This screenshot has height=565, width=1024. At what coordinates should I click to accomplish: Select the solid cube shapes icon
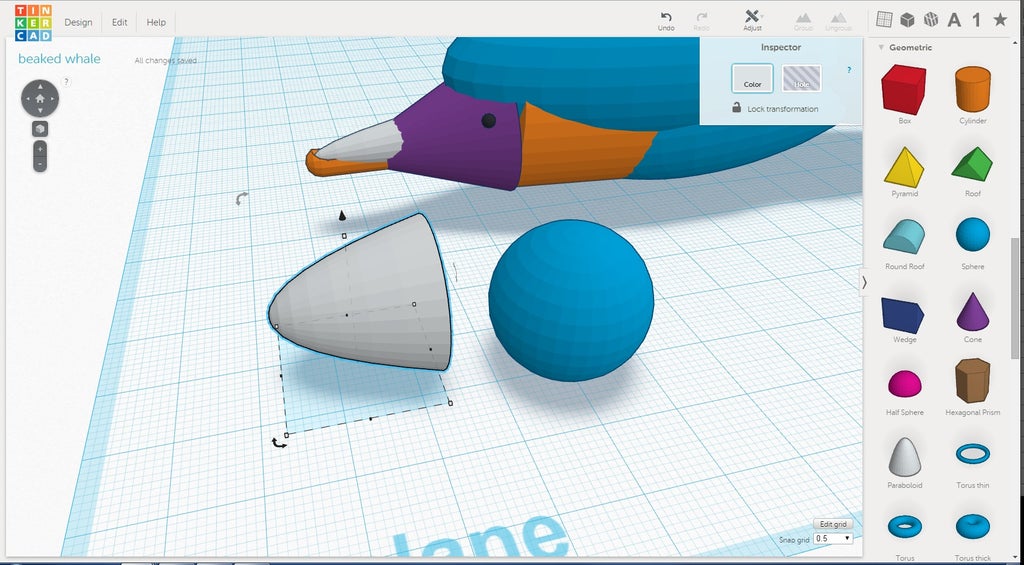[x=907, y=20]
